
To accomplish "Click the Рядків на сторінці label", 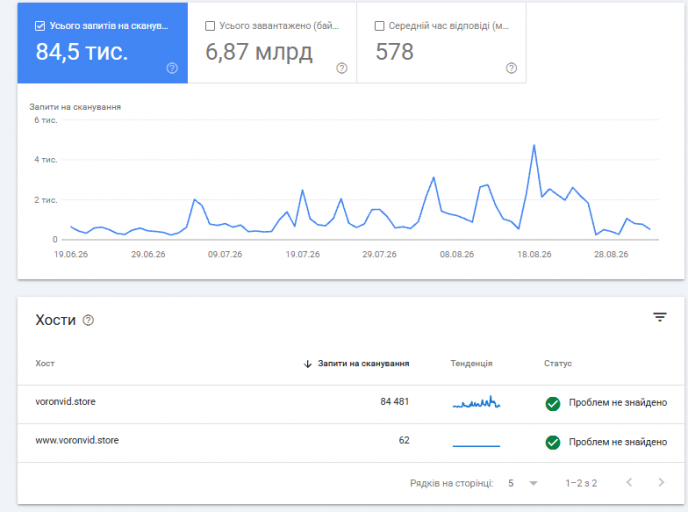I will [x=452, y=483].
